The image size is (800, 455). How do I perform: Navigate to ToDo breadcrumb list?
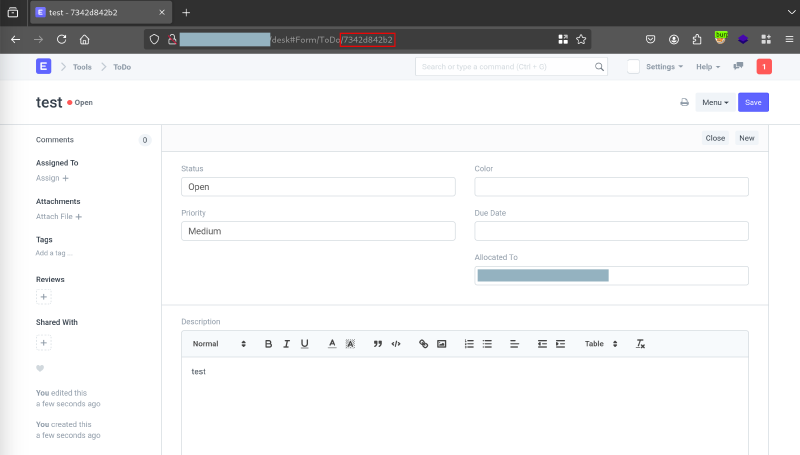coord(122,67)
